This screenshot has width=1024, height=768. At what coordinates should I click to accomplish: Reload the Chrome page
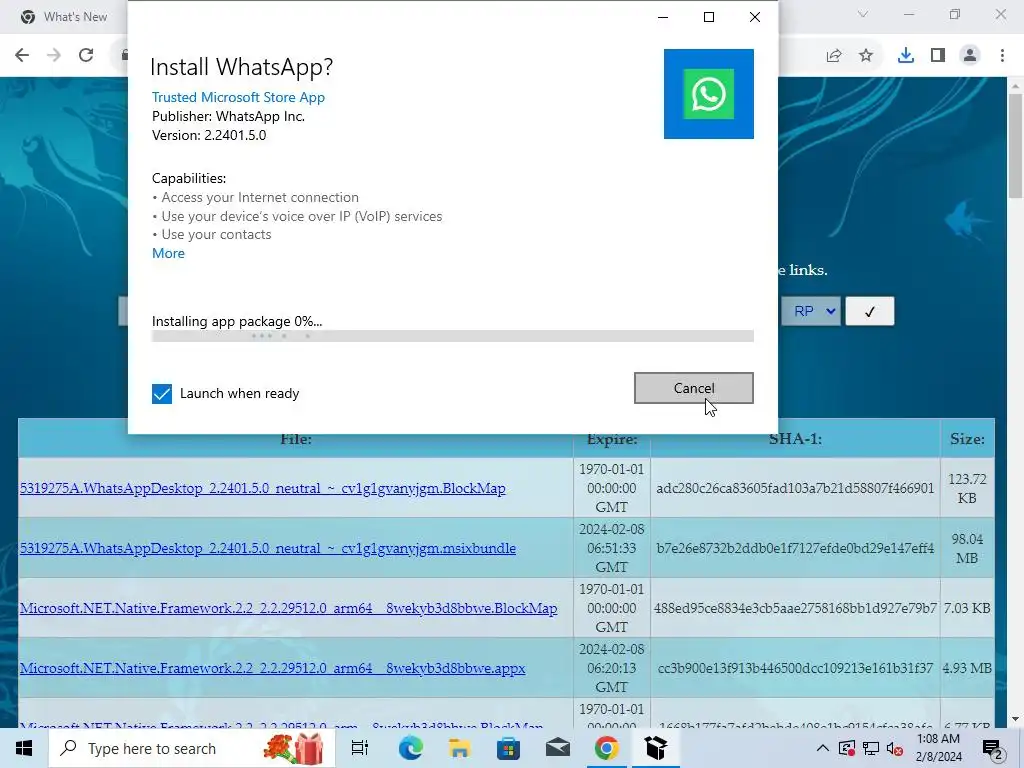86,56
